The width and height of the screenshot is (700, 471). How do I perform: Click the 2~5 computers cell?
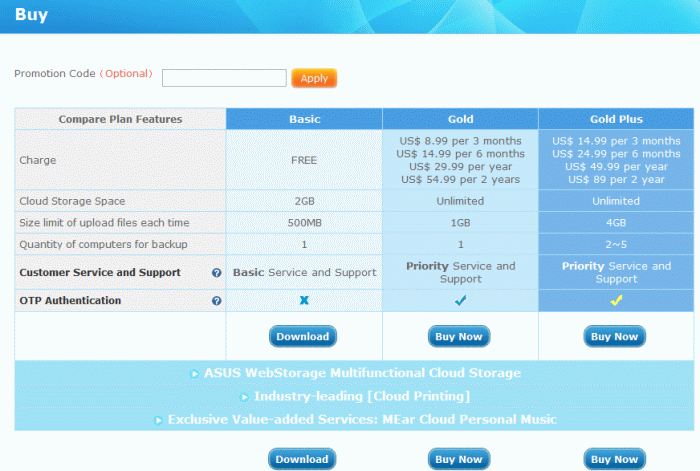pyautogui.click(x=616, y=245)
